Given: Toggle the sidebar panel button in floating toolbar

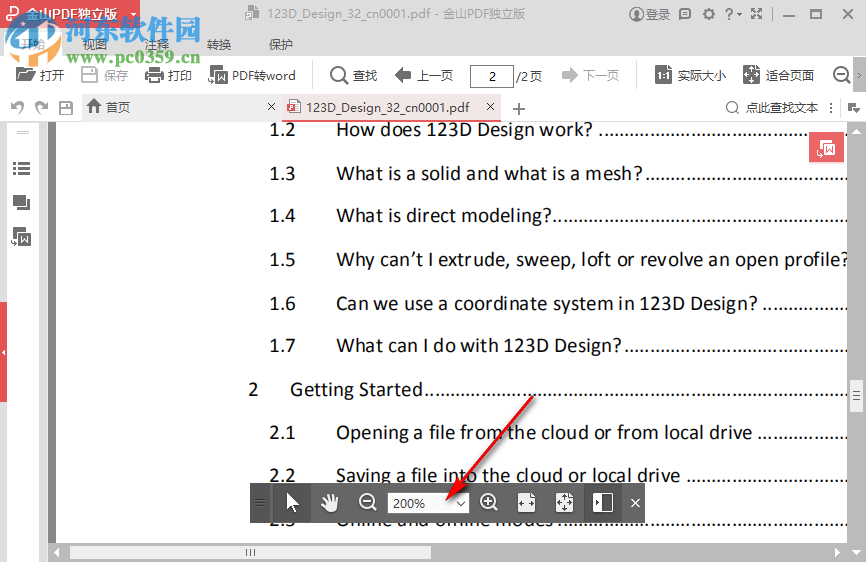Looking at the screenshot, I should pos(602,503).
